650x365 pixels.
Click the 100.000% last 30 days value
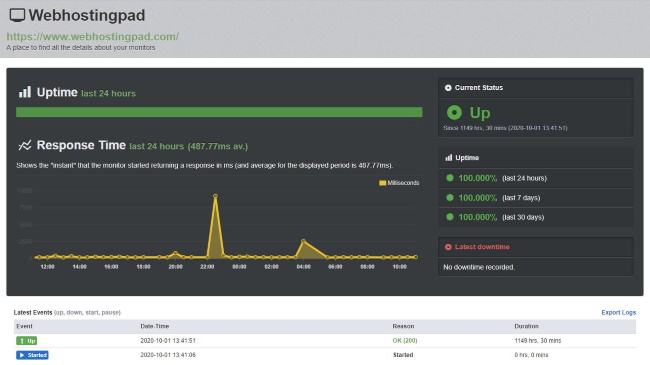point(478,217)
